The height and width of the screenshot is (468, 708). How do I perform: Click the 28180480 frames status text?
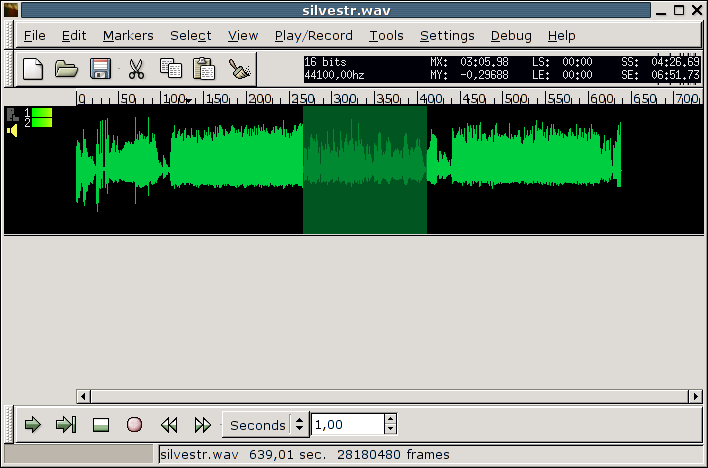[x=393, y=454]
